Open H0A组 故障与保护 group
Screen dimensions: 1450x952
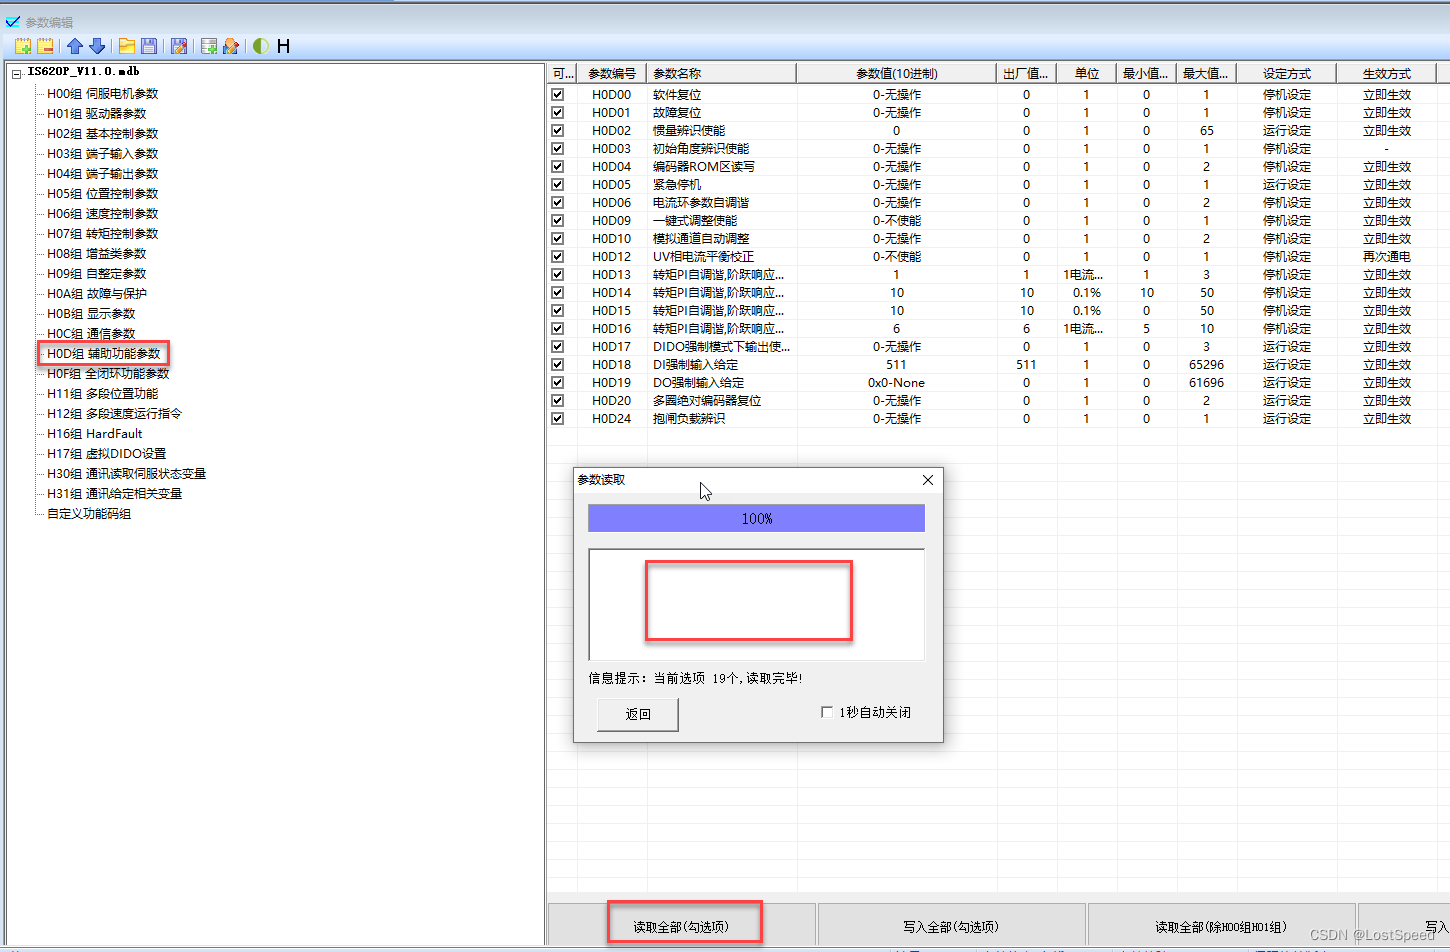(96, 294)
